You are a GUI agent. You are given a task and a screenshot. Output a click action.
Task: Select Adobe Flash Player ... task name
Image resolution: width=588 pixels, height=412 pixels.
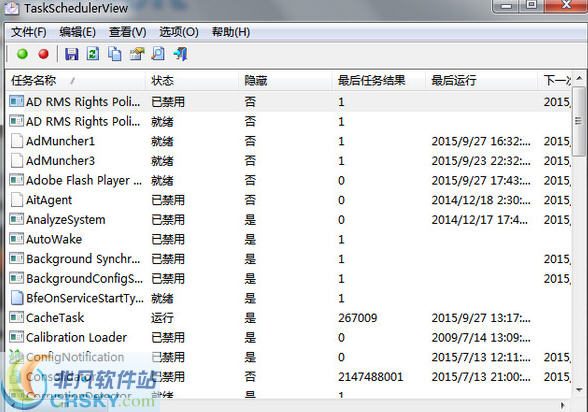(84, 180)
